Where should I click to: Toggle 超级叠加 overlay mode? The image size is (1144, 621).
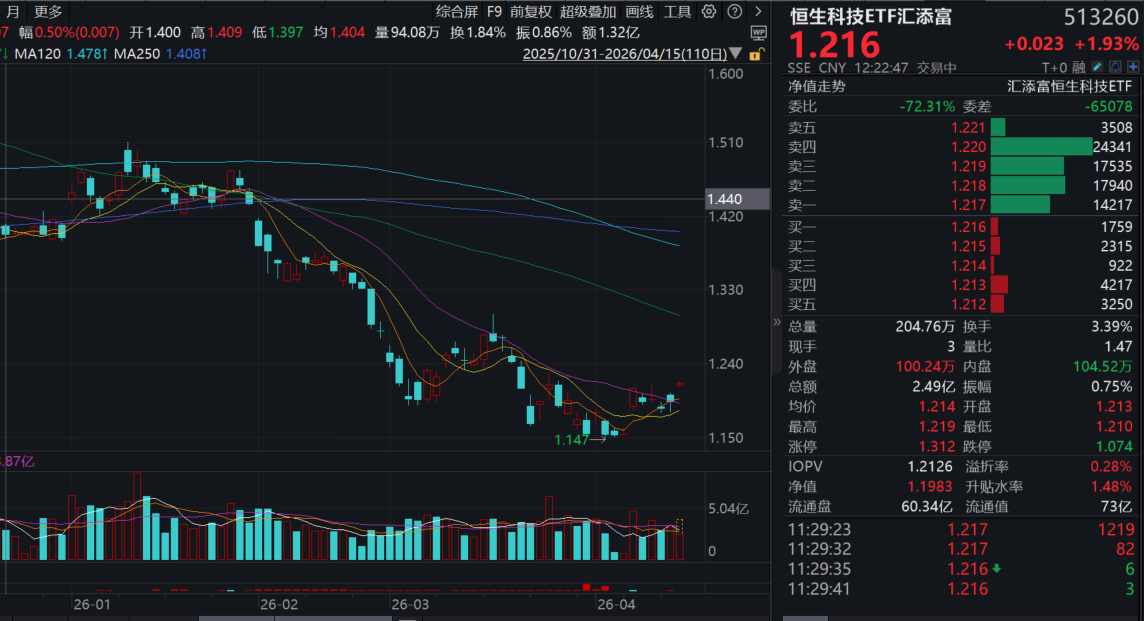[588, 12]
